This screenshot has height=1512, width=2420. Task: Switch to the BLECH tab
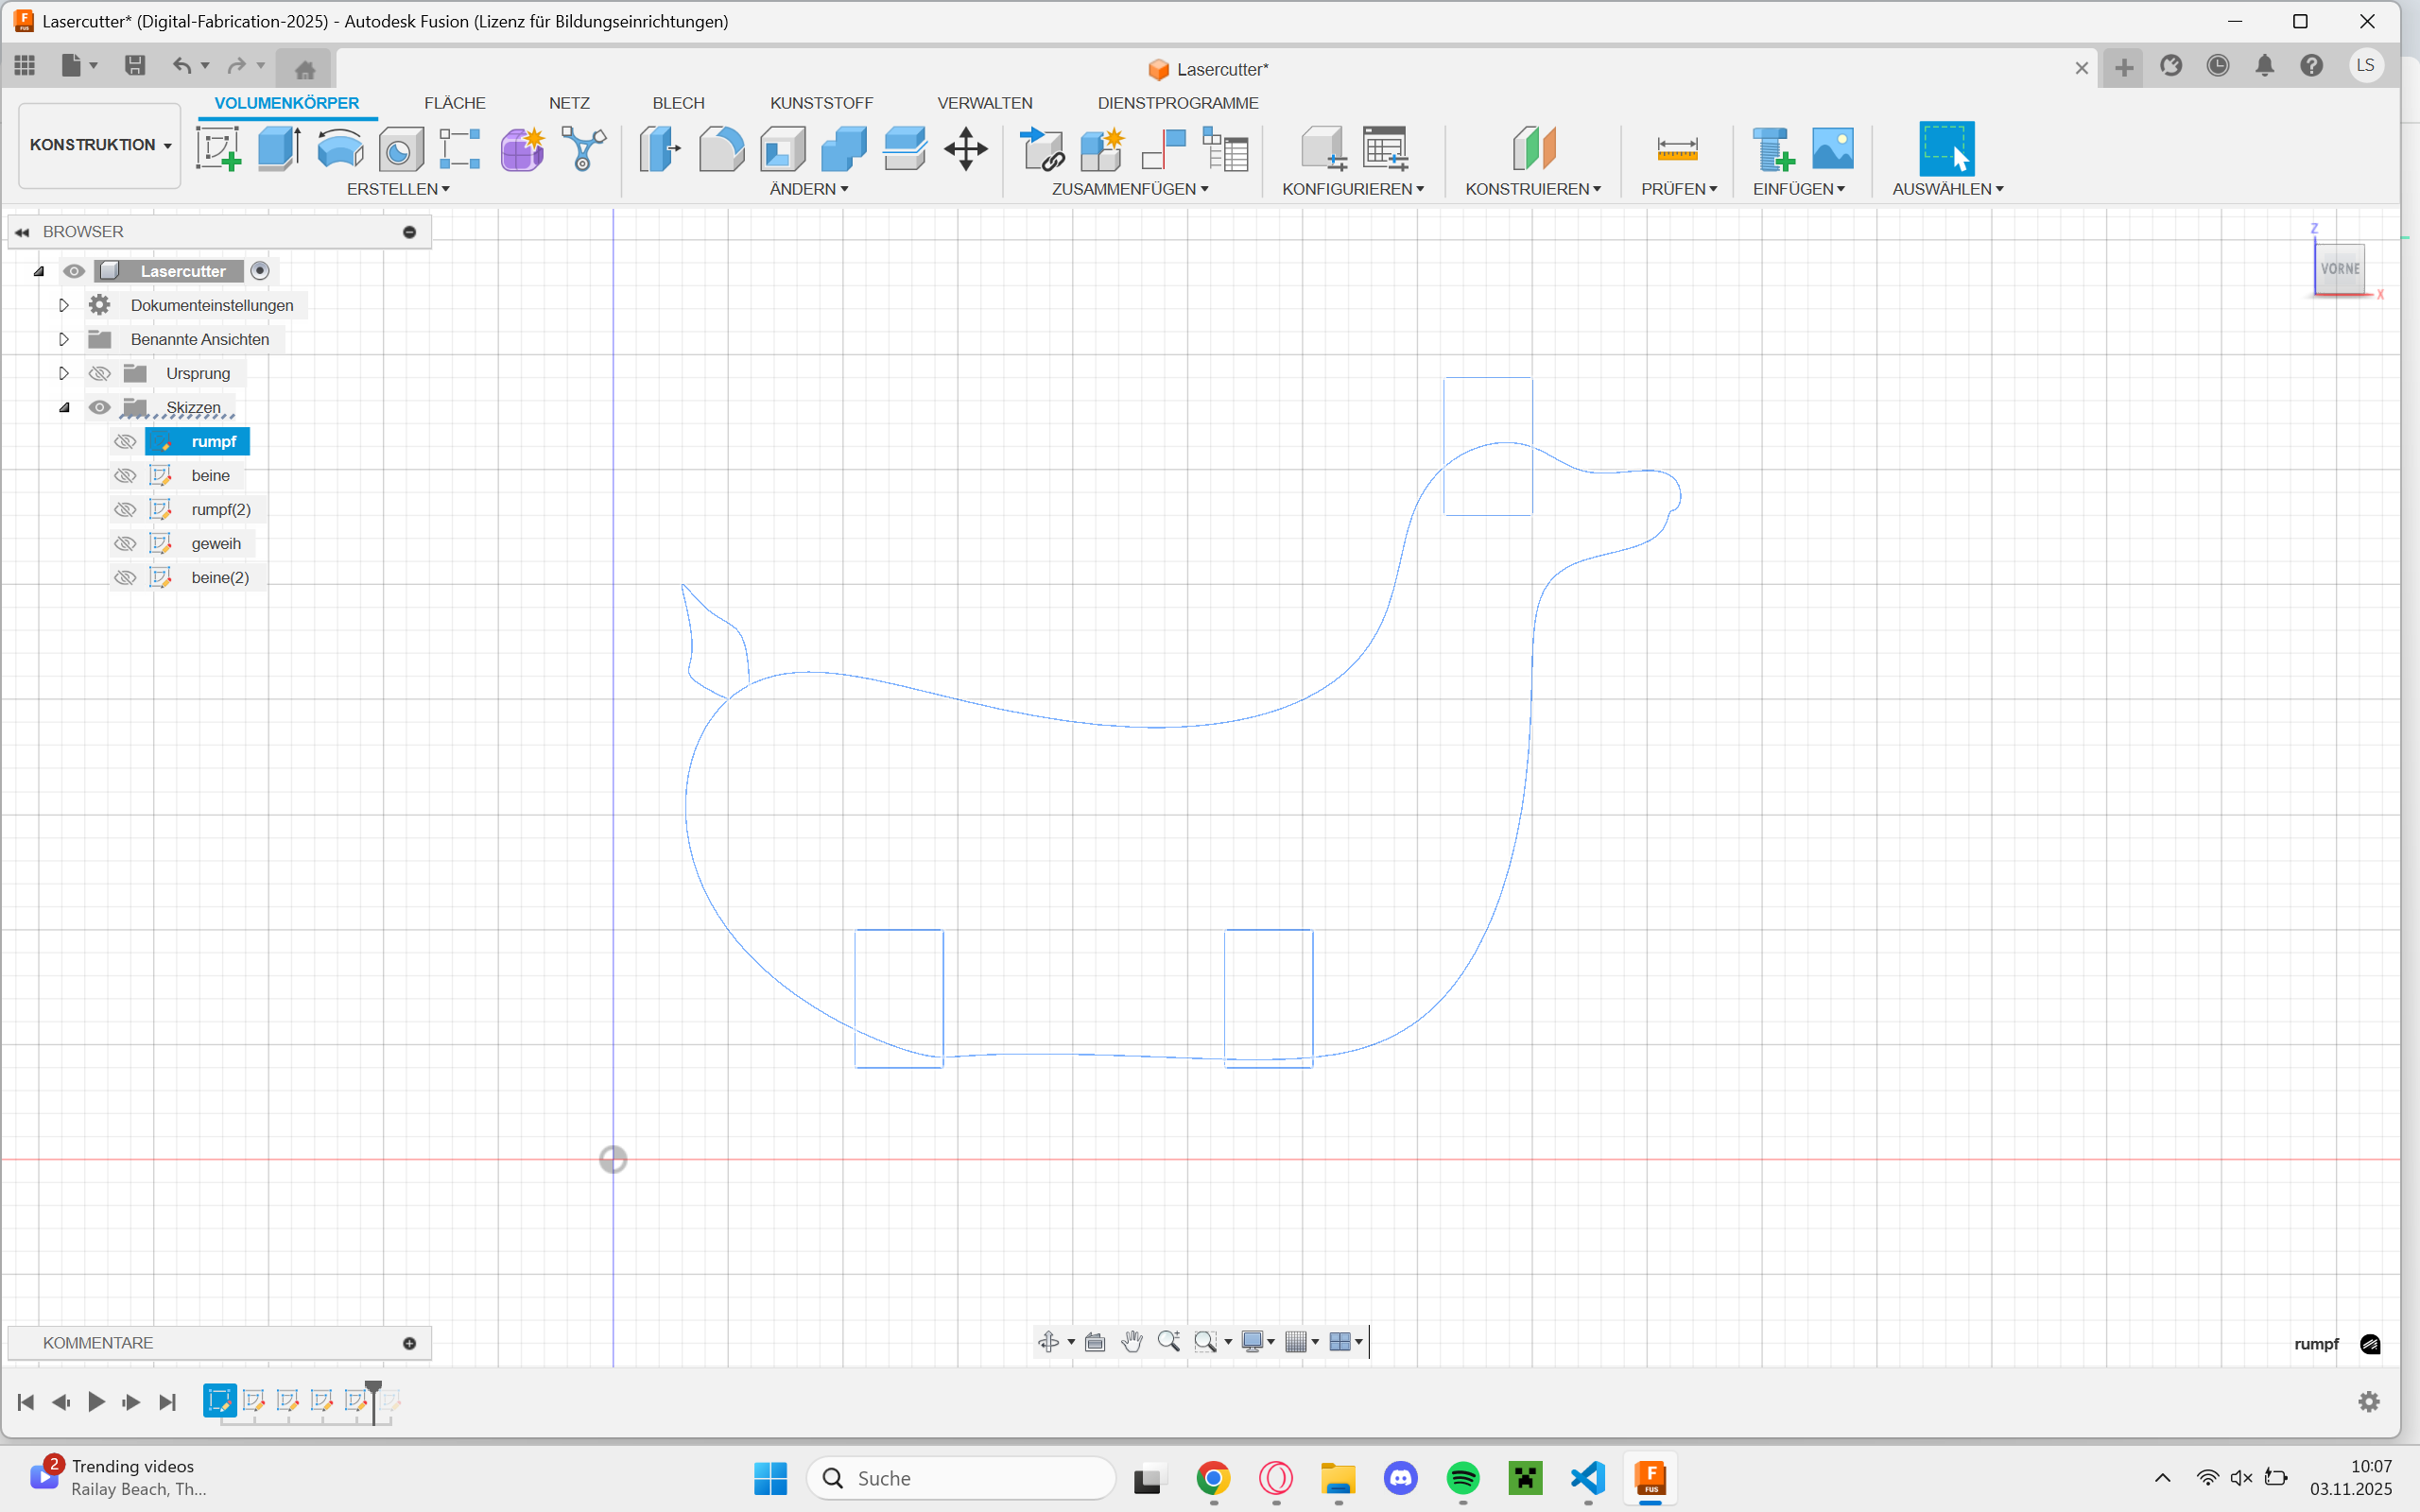pos(678,103)
